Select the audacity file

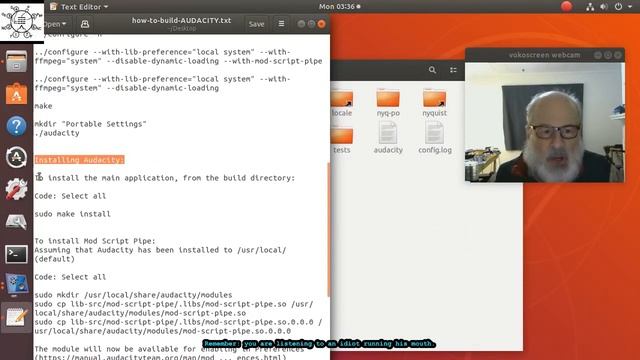pos(388,138)
